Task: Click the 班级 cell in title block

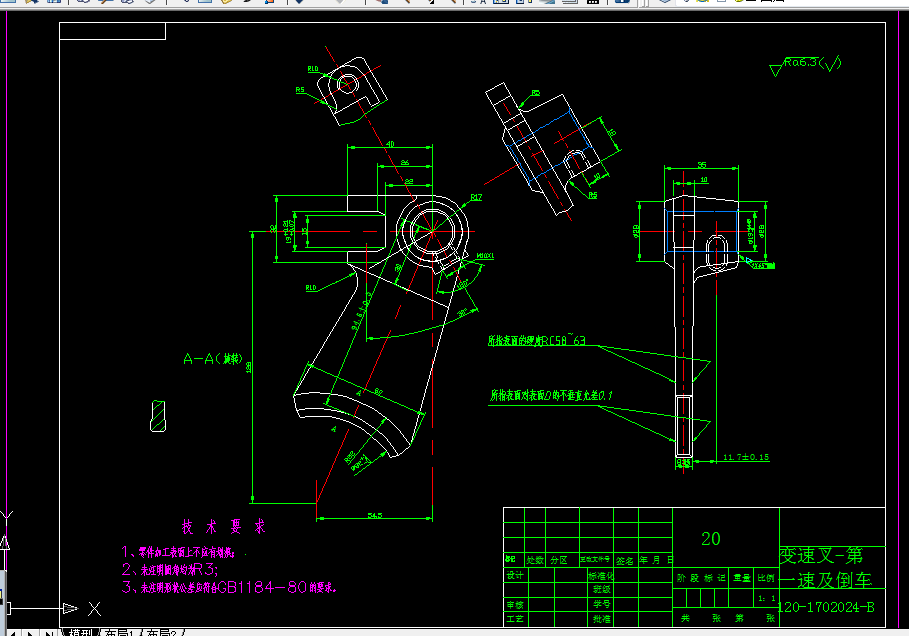Action: click(602, 590)
